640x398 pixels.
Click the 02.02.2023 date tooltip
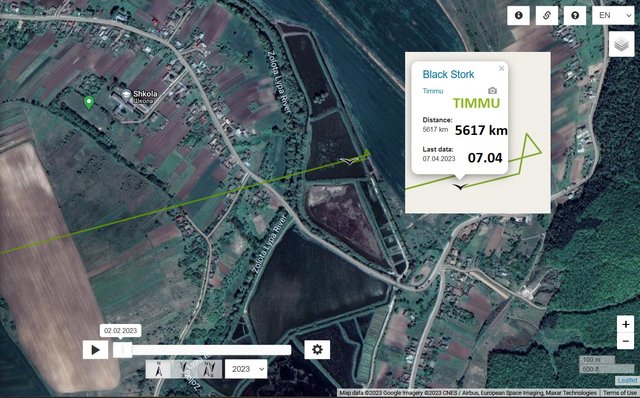[x=120, y=331]
